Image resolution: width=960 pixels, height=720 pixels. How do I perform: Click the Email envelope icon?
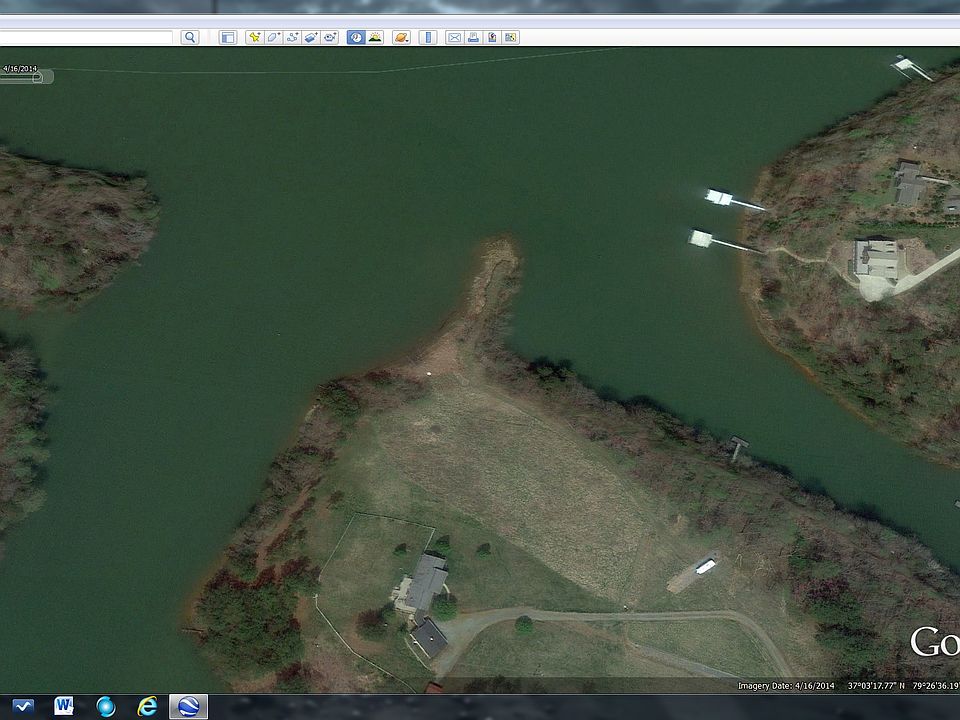[454, 37]
